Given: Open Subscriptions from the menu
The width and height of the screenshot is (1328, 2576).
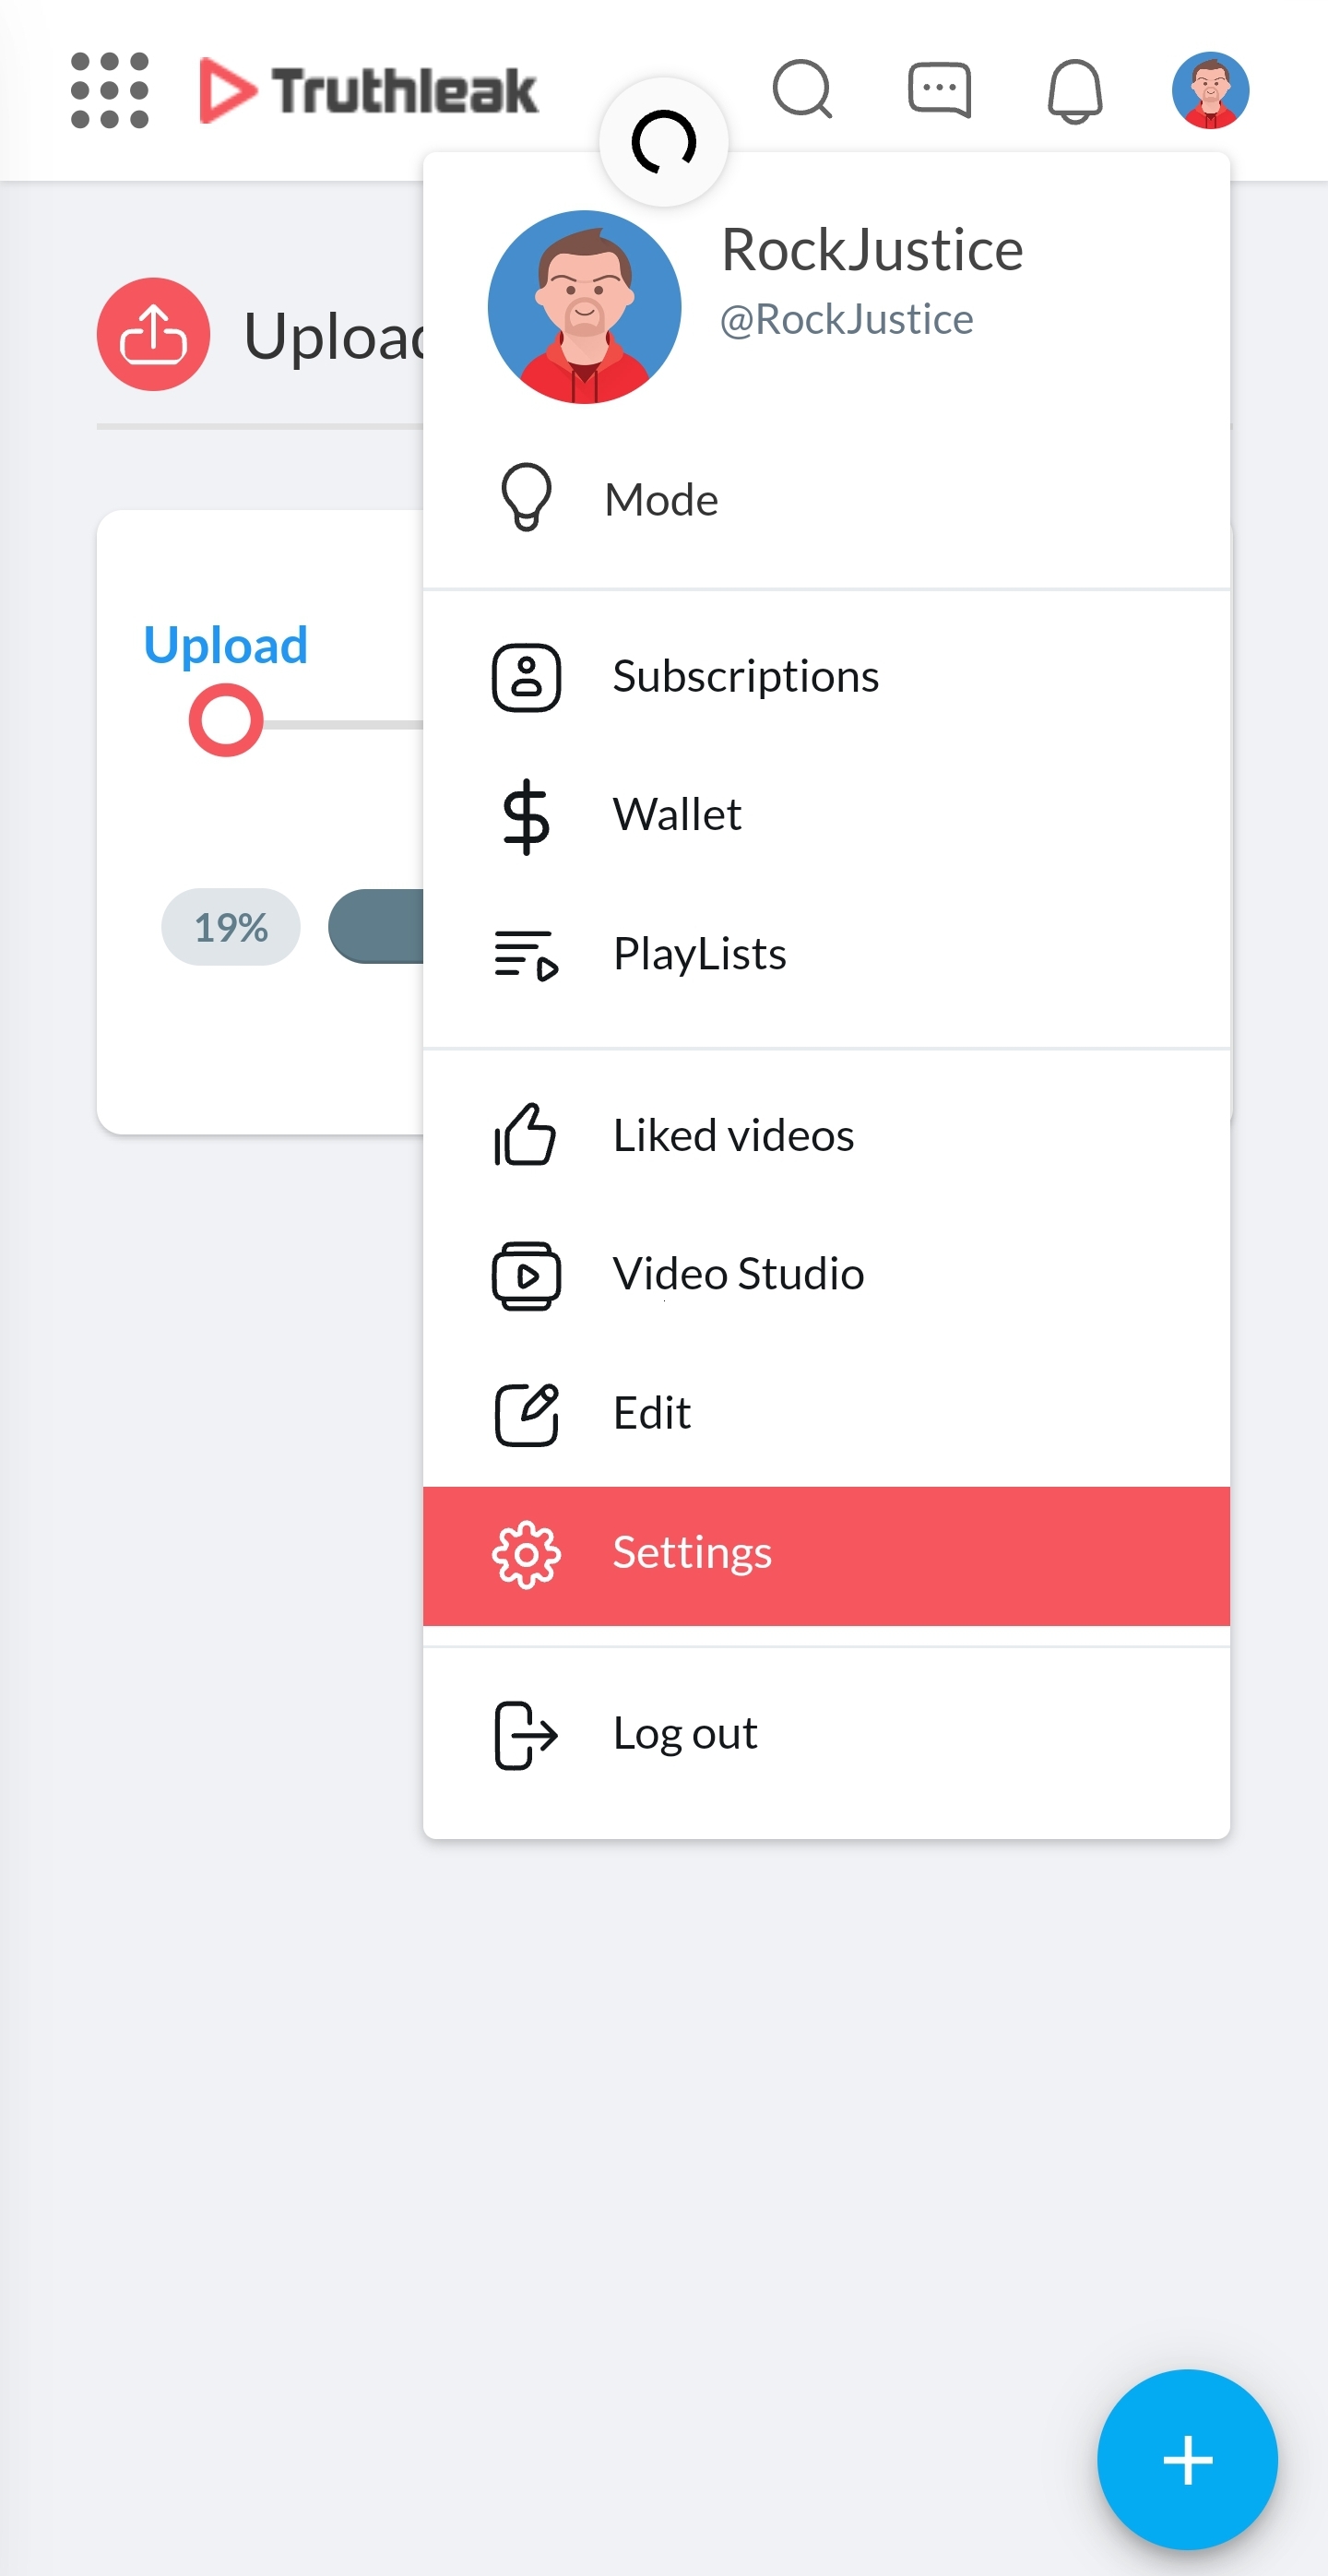Looking at the screenshot, I should 745,677.
